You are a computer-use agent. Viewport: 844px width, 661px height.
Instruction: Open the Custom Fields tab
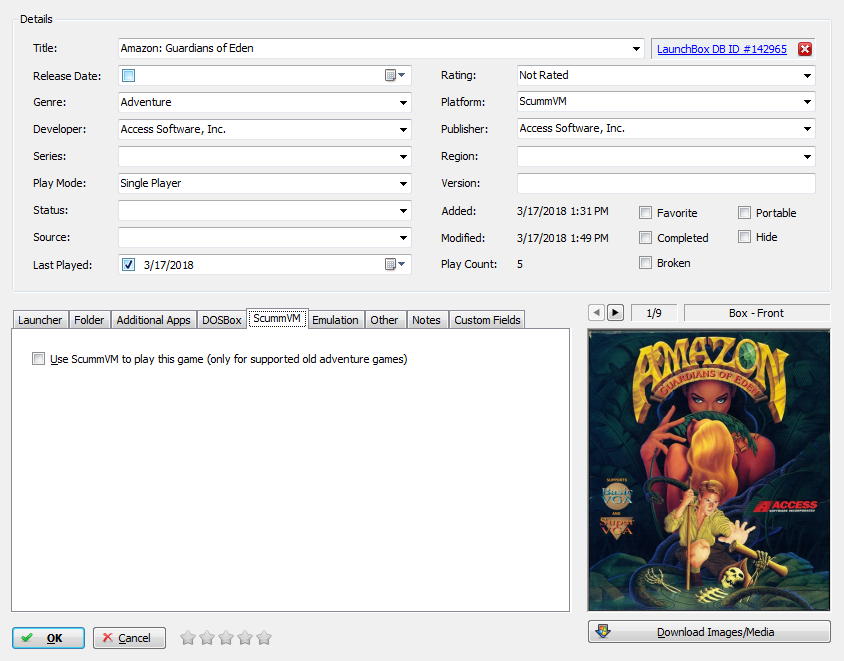click(487, 320)
